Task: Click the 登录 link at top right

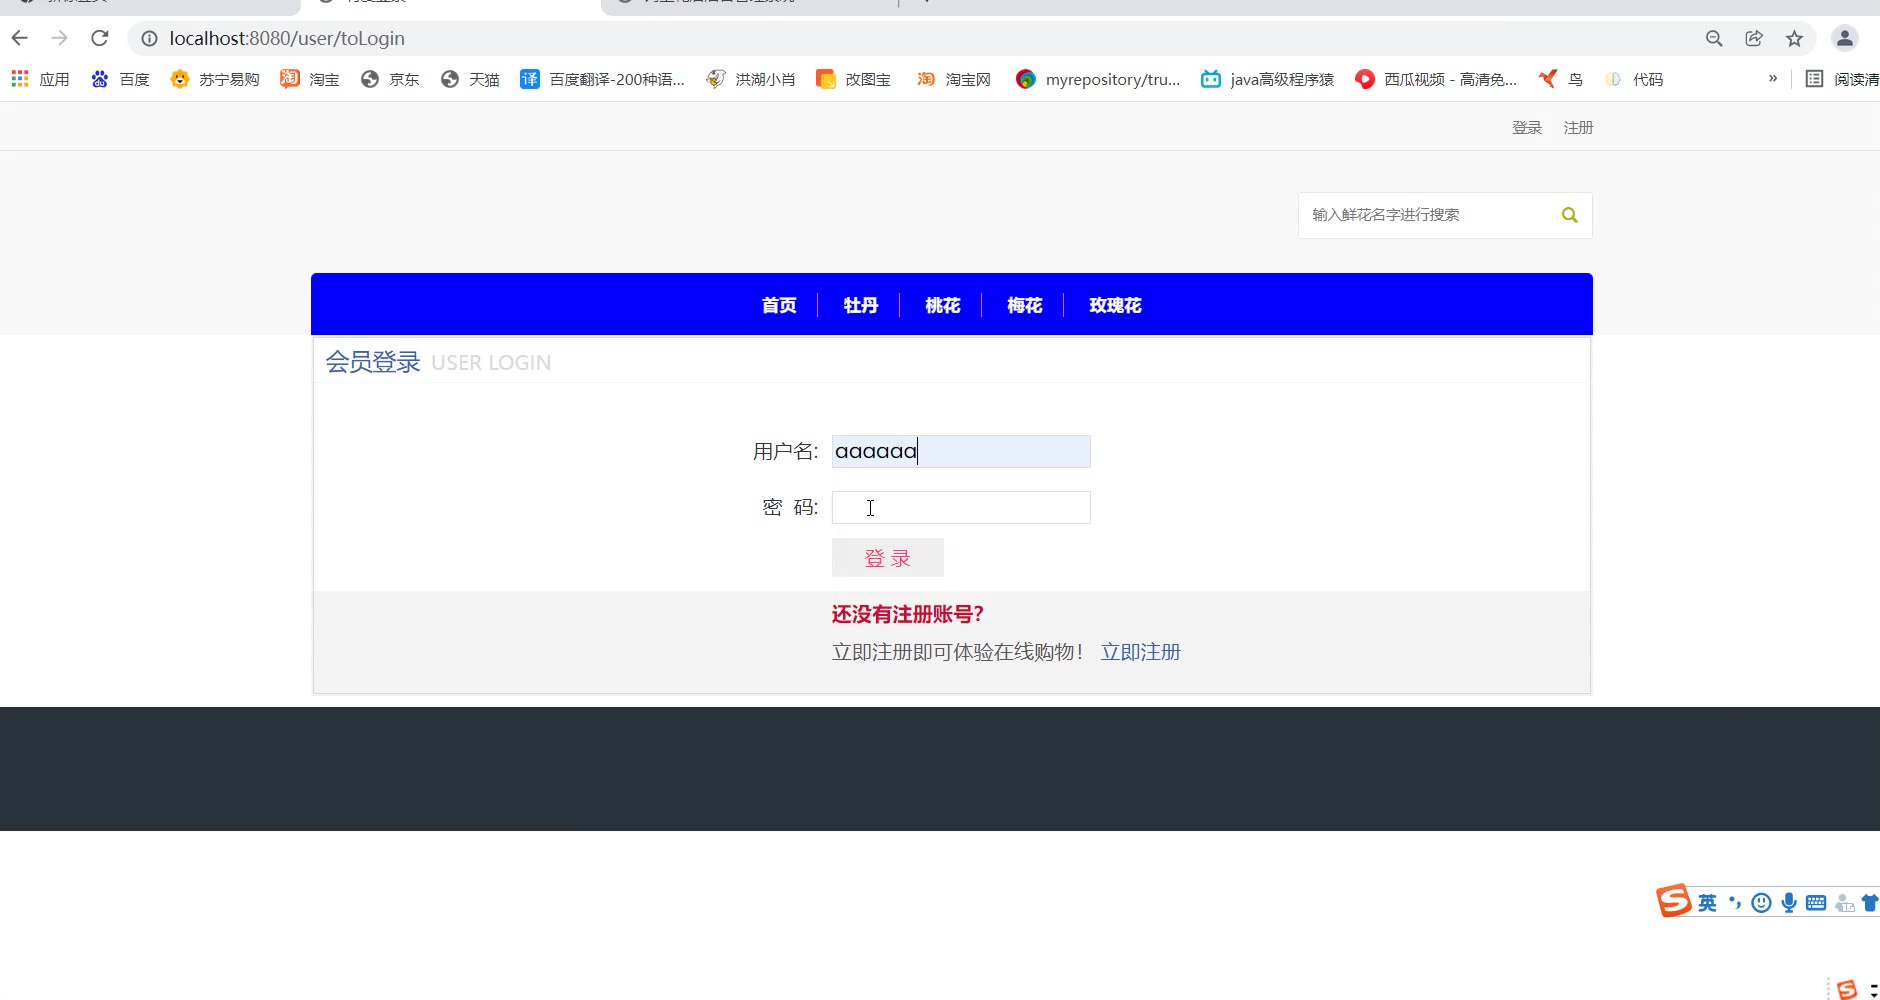Action: tap(1527, 127)
